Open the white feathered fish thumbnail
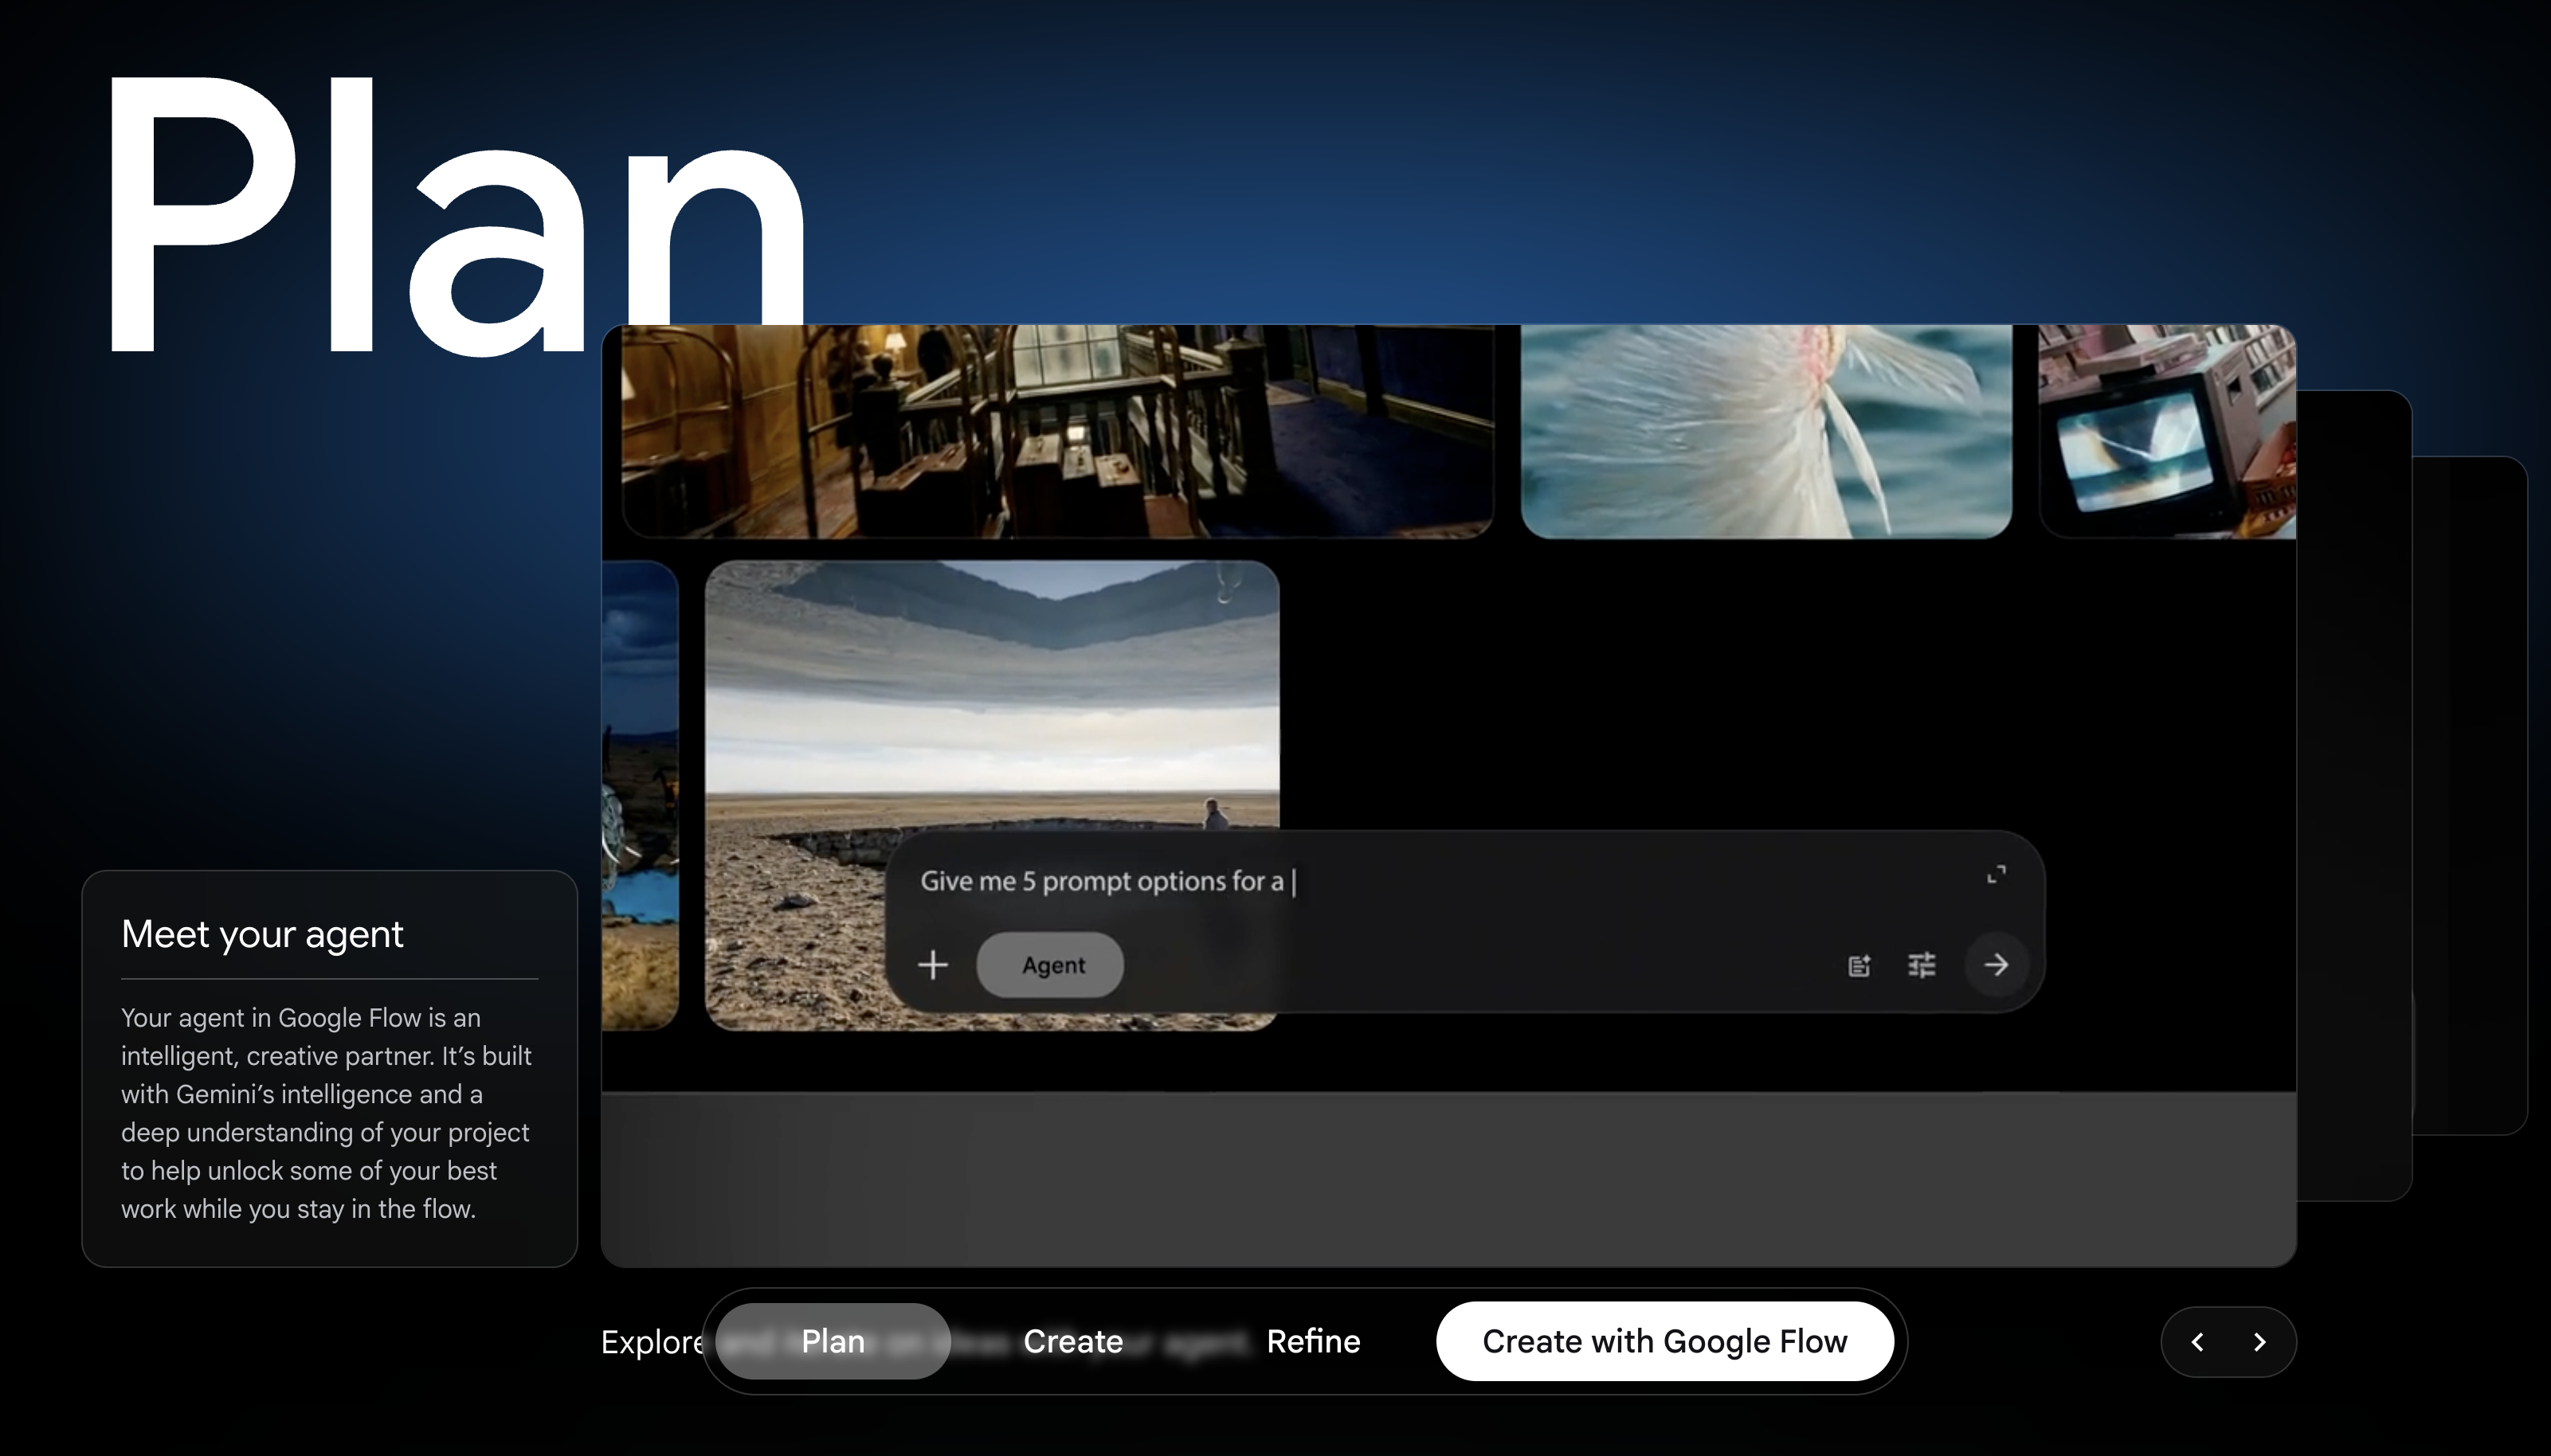 coord(1766,431)
